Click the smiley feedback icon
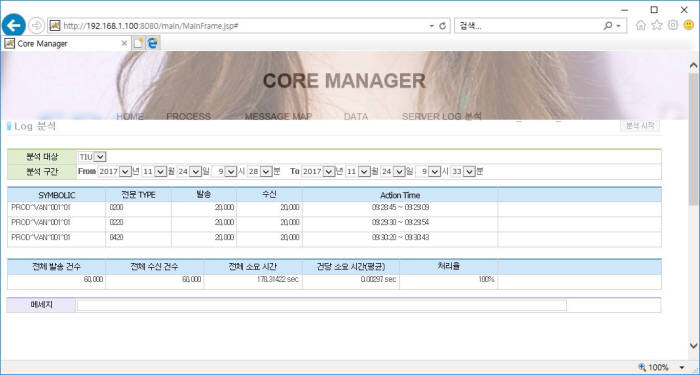 (689, 25)
